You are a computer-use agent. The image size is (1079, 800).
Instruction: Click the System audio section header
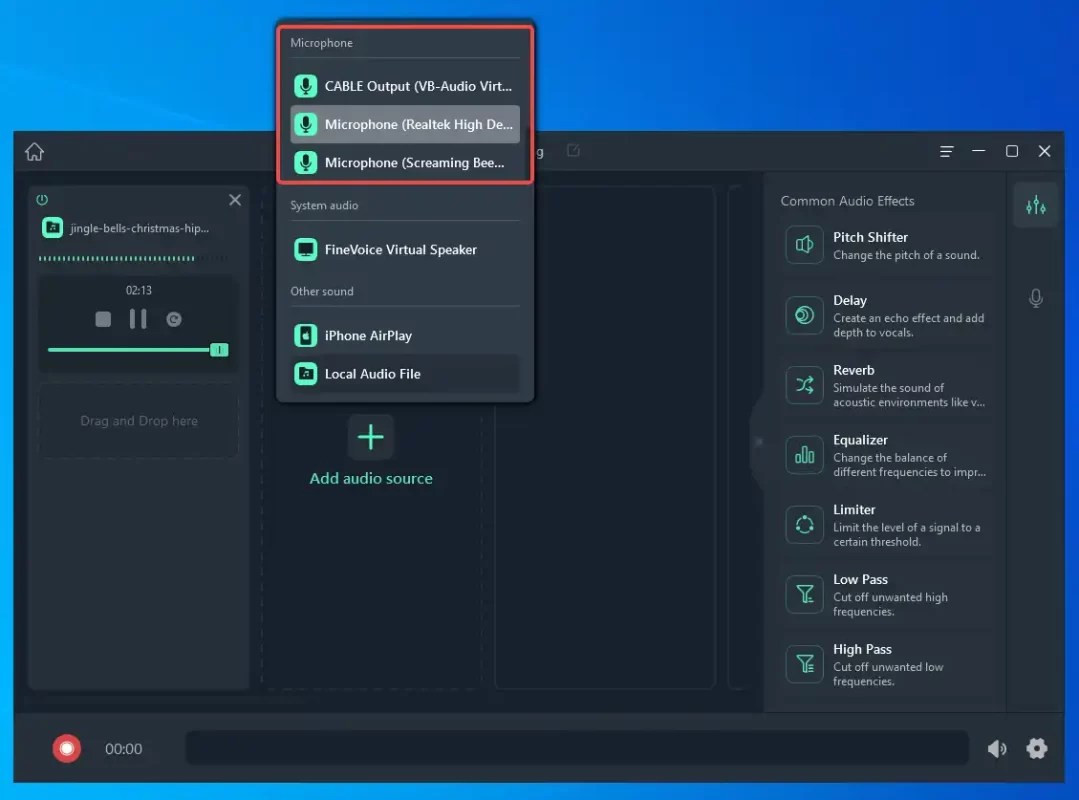point(324,205)
